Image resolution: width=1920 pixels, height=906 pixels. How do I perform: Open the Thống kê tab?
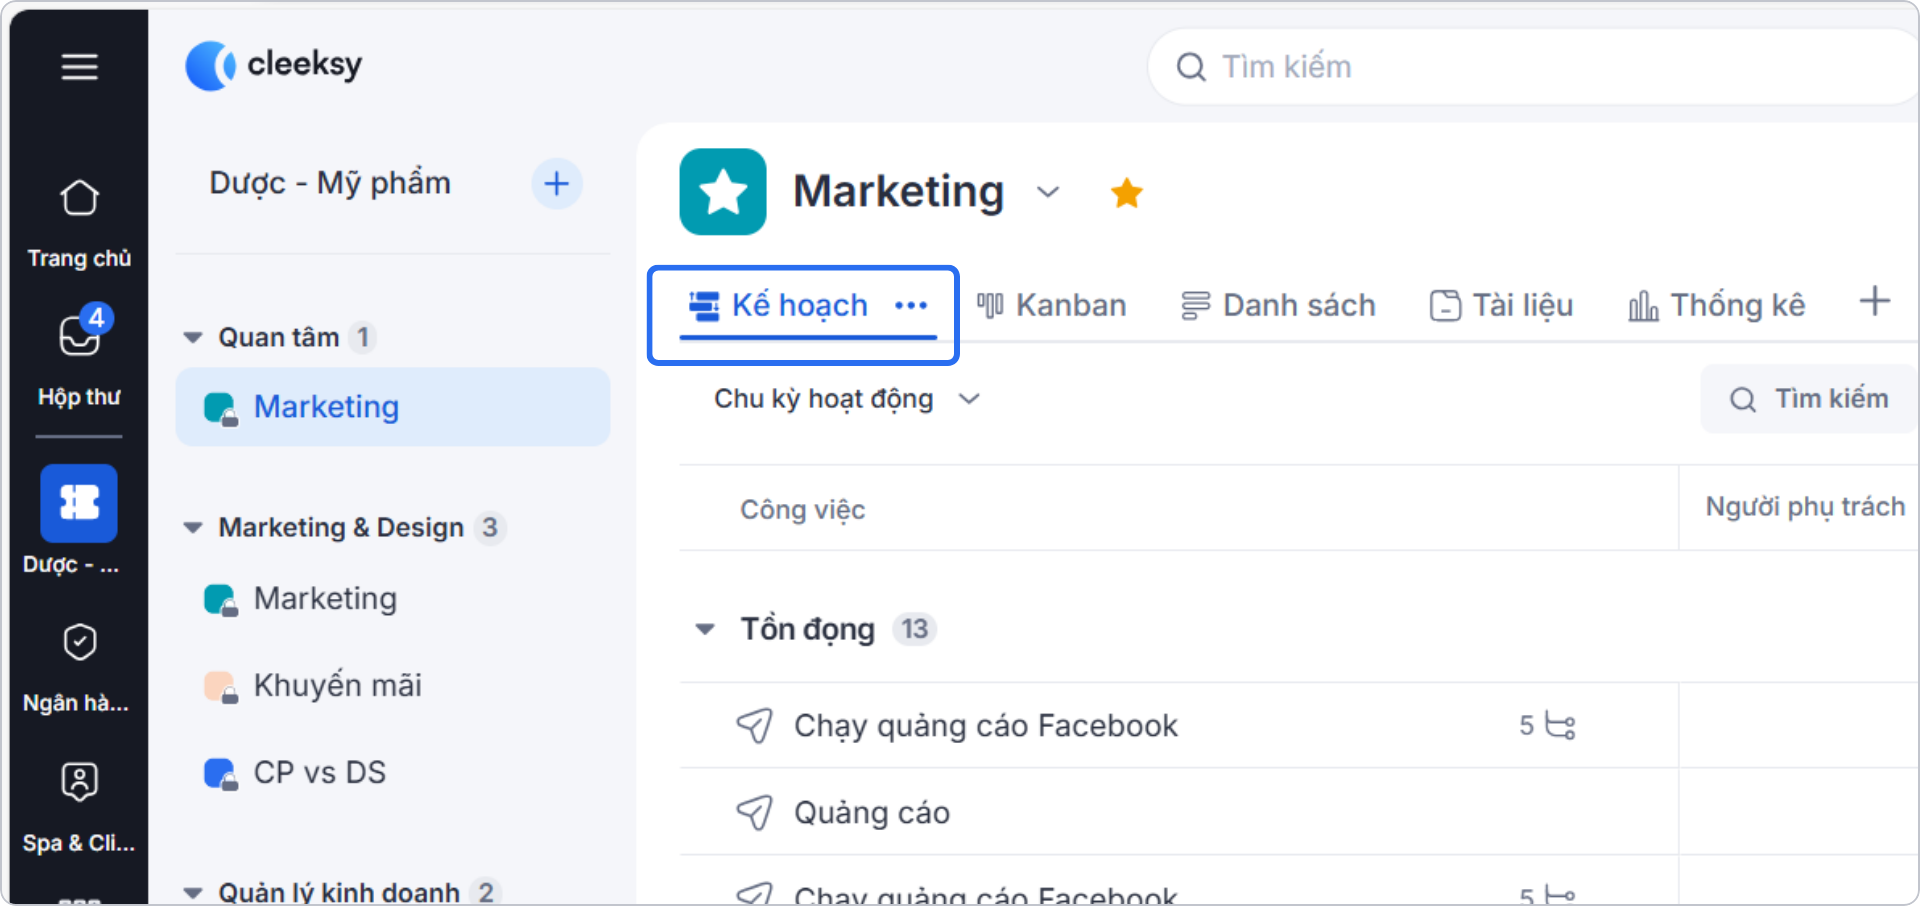coord(1715,305)
